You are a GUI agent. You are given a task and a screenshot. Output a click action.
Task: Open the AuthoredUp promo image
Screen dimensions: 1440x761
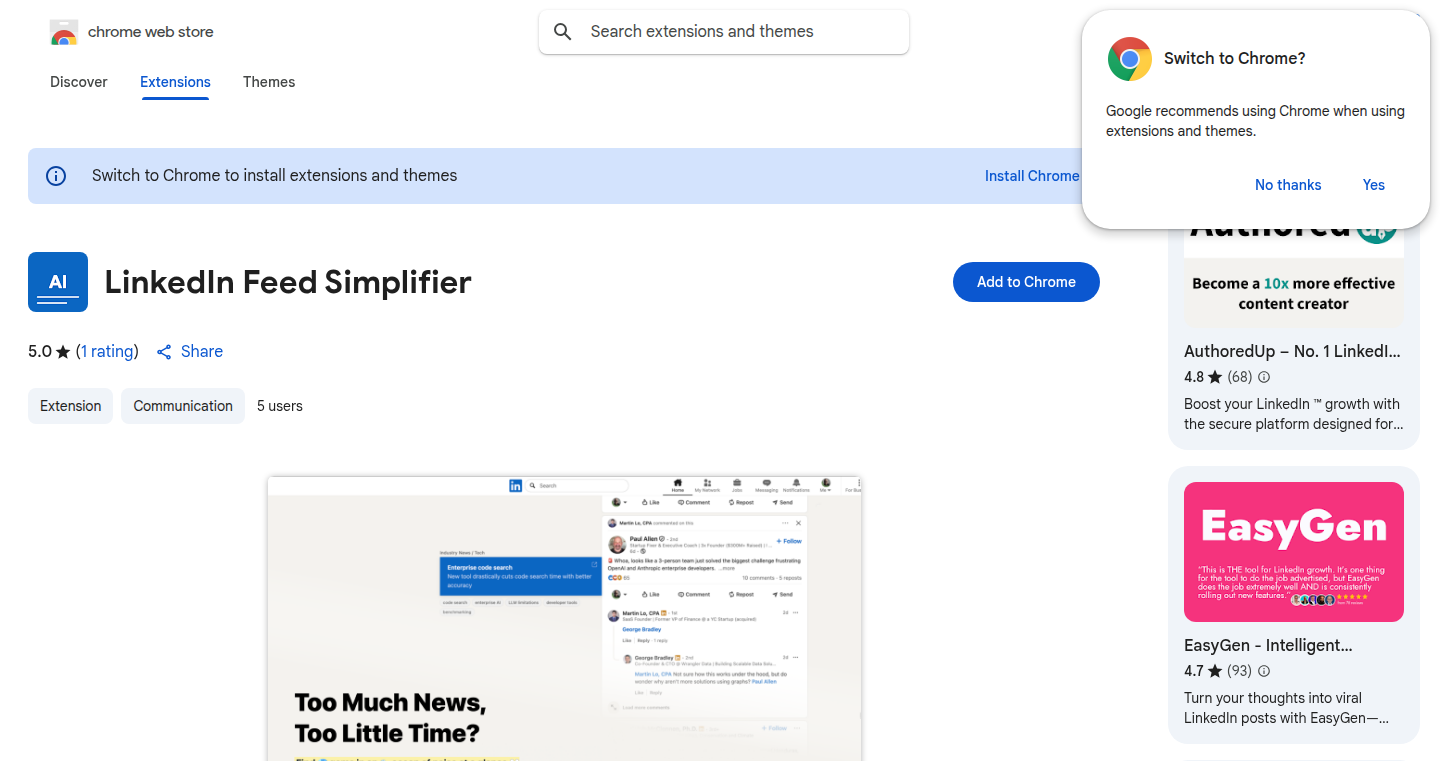[x=1294, y=277]
